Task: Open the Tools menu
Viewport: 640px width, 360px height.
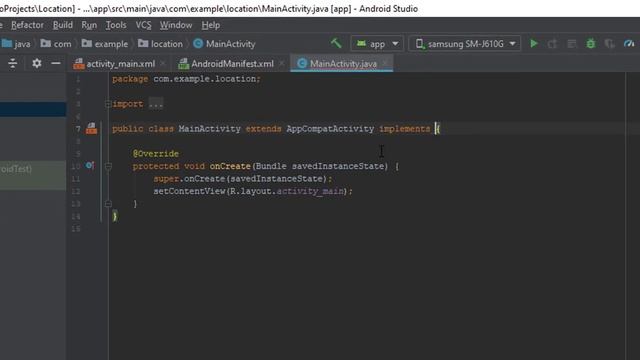Action: pos(116,25)
